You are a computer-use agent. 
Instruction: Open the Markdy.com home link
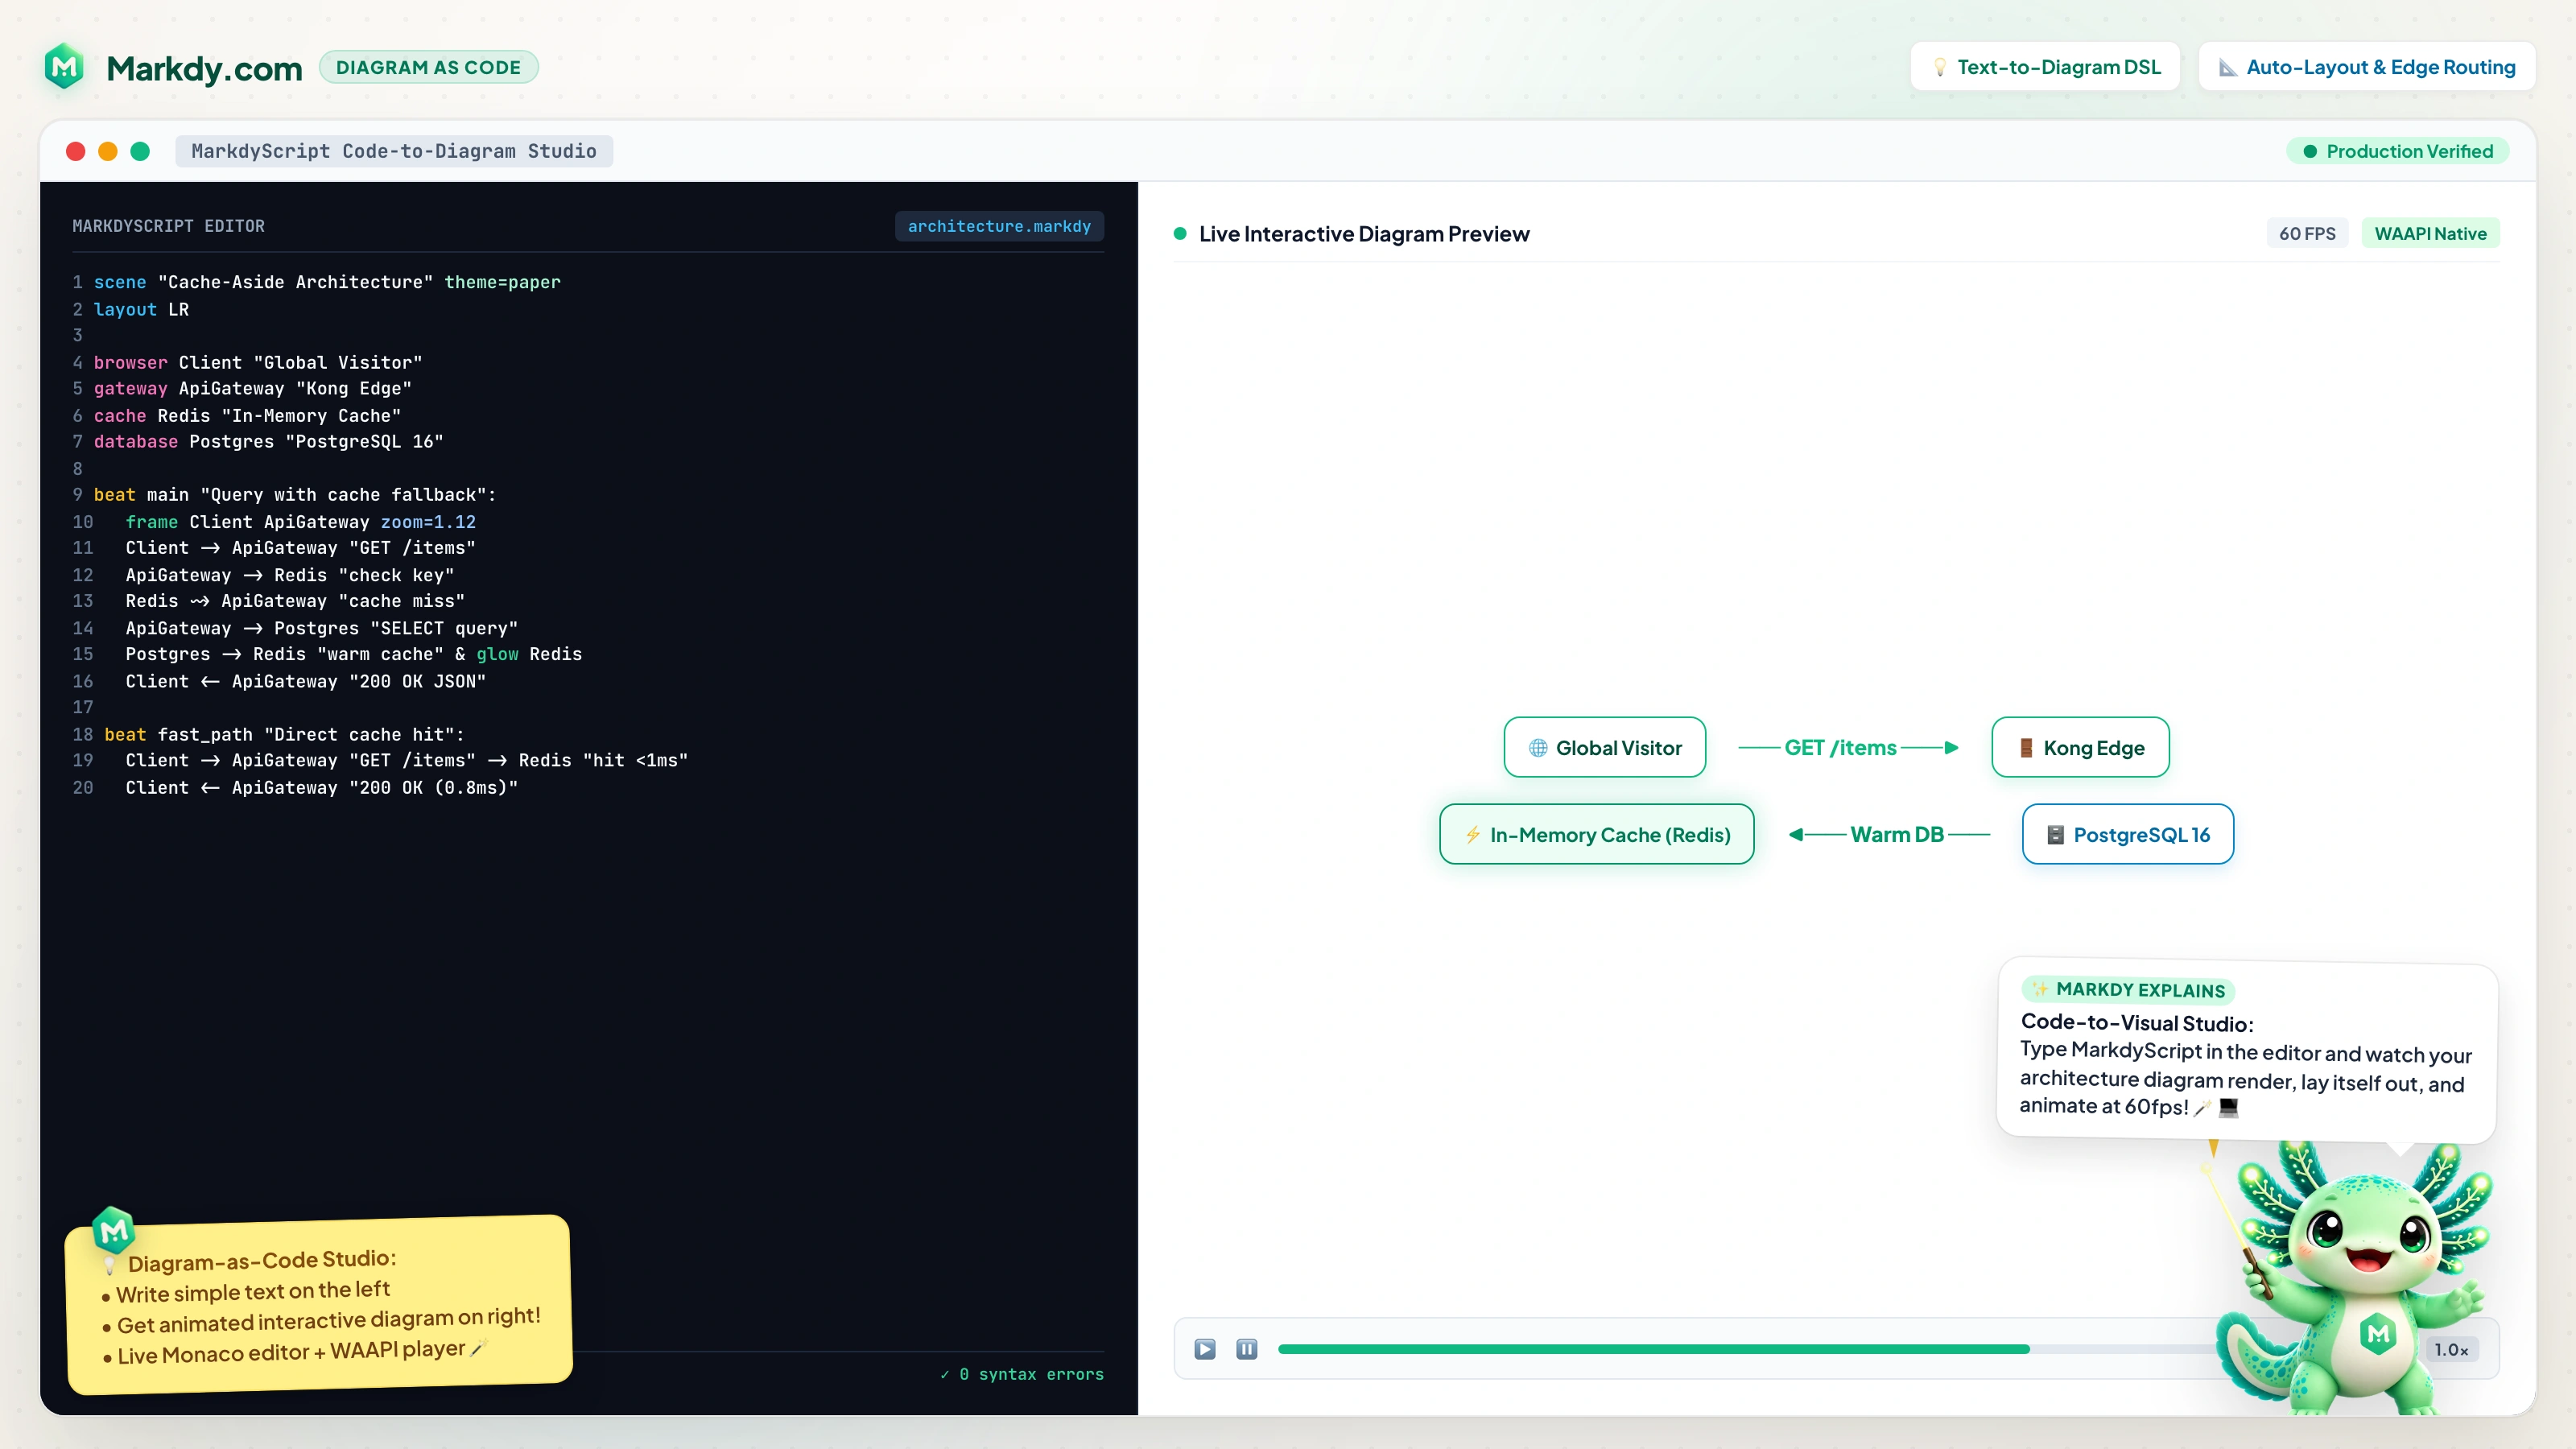[x=204, y=68]
